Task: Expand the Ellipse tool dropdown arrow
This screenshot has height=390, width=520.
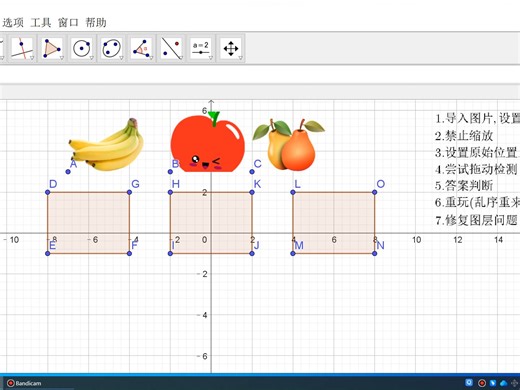Action: pos(121,58)
